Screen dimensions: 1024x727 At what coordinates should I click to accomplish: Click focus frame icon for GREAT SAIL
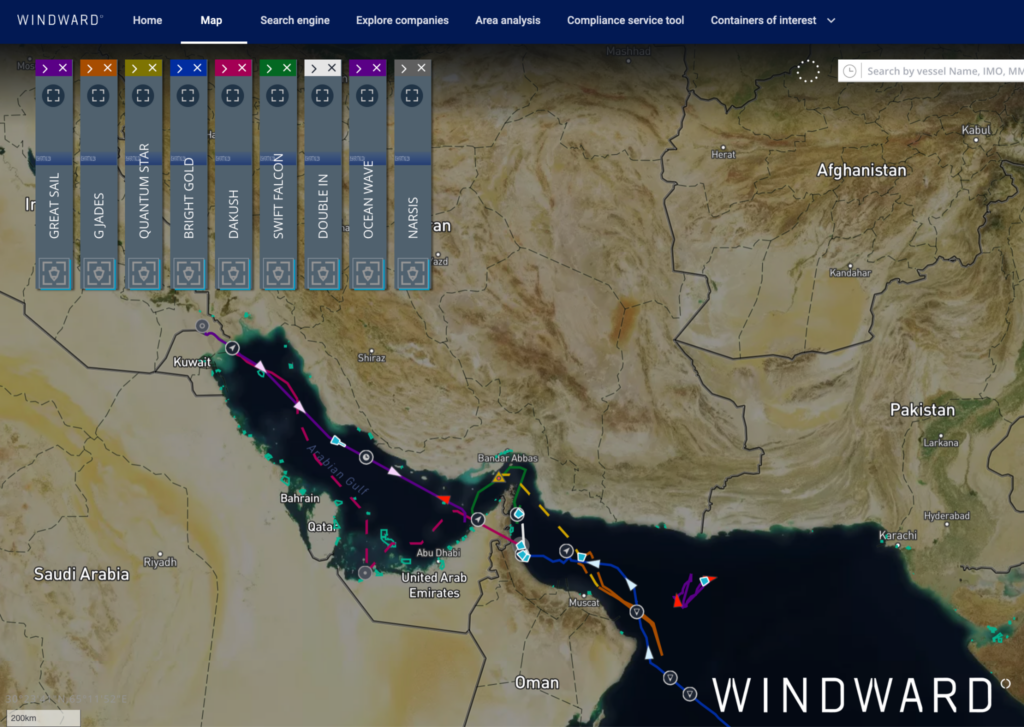[x=54, y=96]
